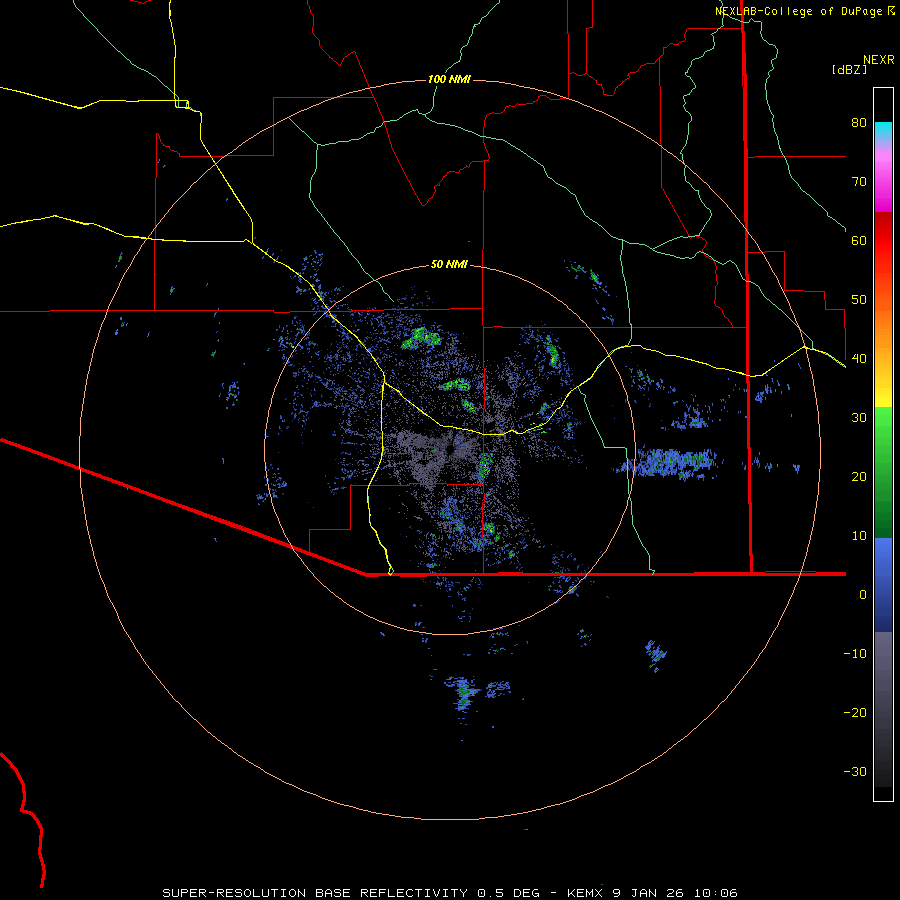Screen dimensions: 900x900
Task: Click the -30 dBZ scale value
Action: coord(855,771)
